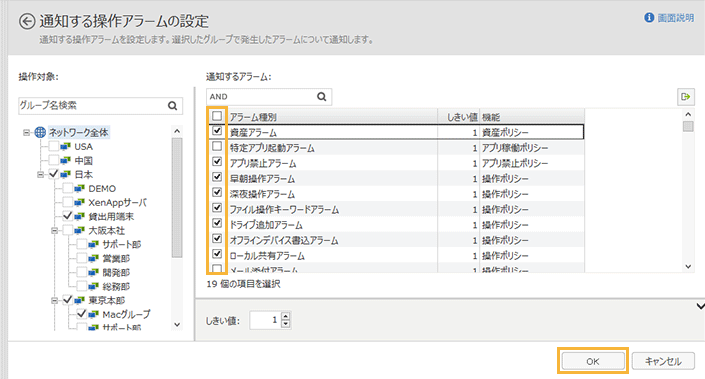This screenshot has height=379, width=705.
Task: Check the 中国 group checkbox
Action: click(x=54, y=161)
